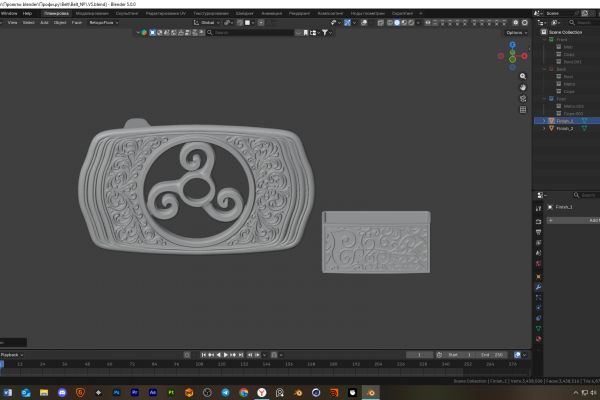Toggle the overlays button in viewport header

pyautogui.click(x=364, y=23)
